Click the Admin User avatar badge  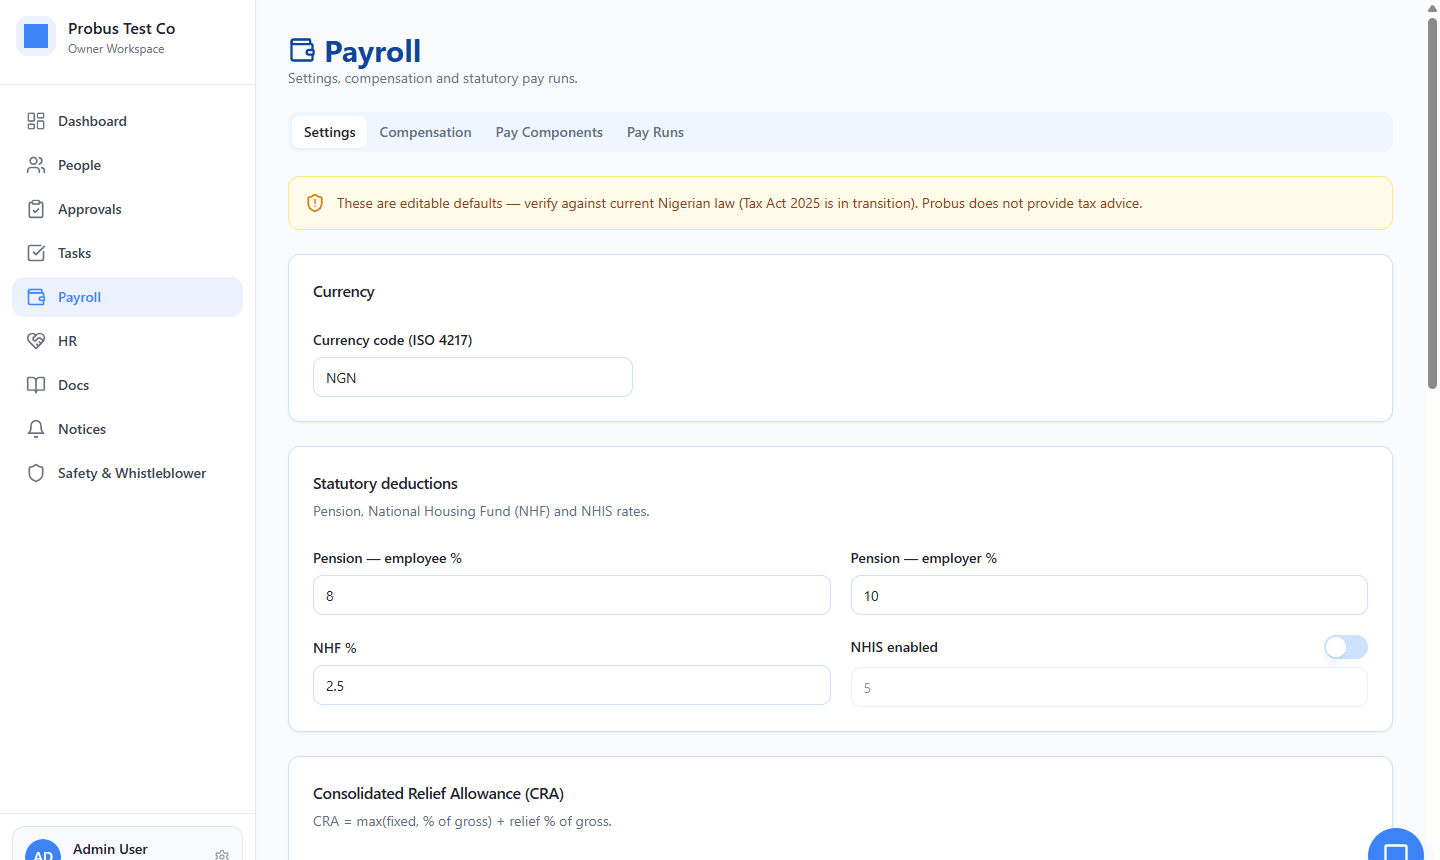43,852
